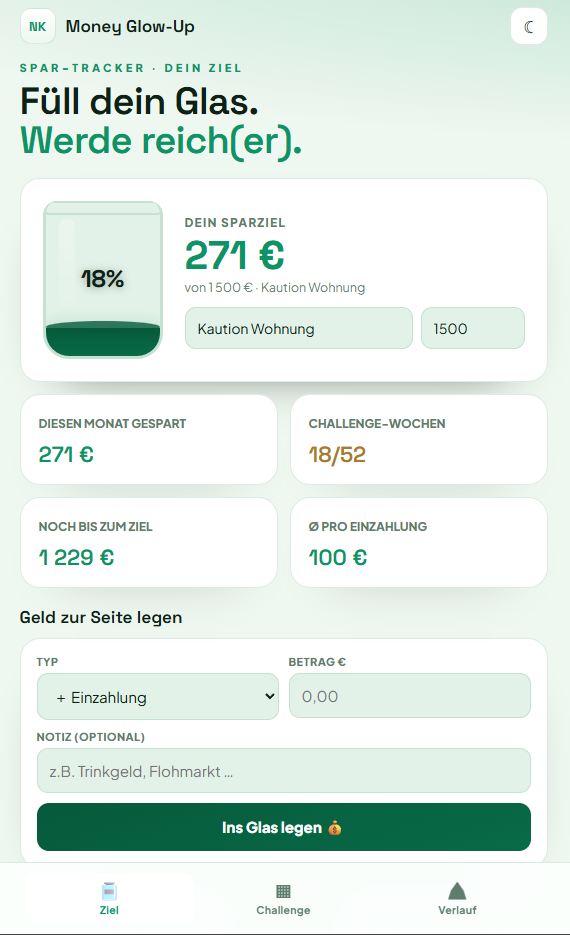Focus the Betrag € amount field
Screen dimensions: 570x935
[x=410, y=696]
